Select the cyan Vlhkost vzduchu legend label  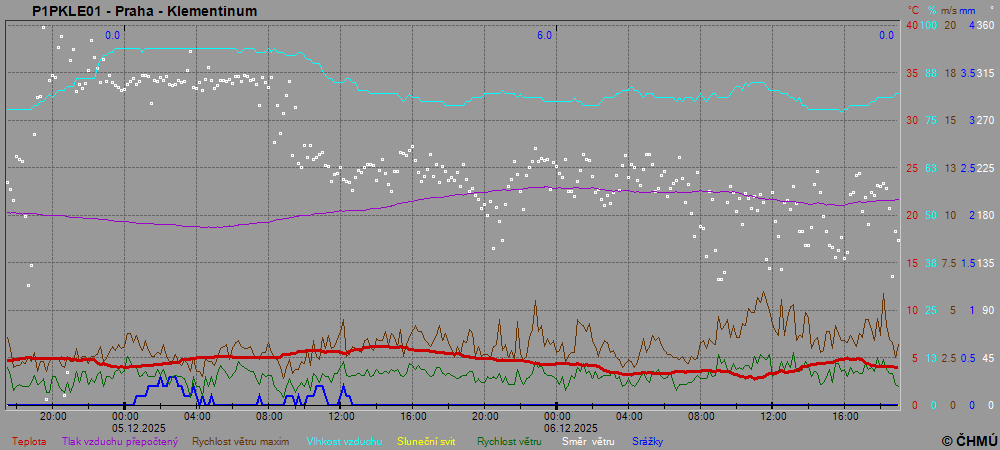(344, 440)
